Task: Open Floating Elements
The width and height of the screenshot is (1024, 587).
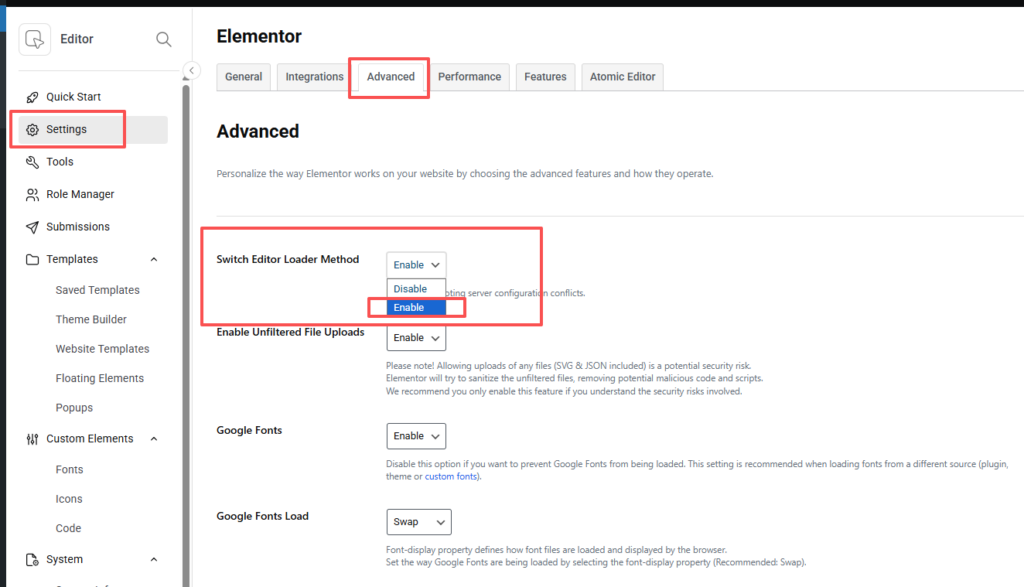Action: point(99,378)
